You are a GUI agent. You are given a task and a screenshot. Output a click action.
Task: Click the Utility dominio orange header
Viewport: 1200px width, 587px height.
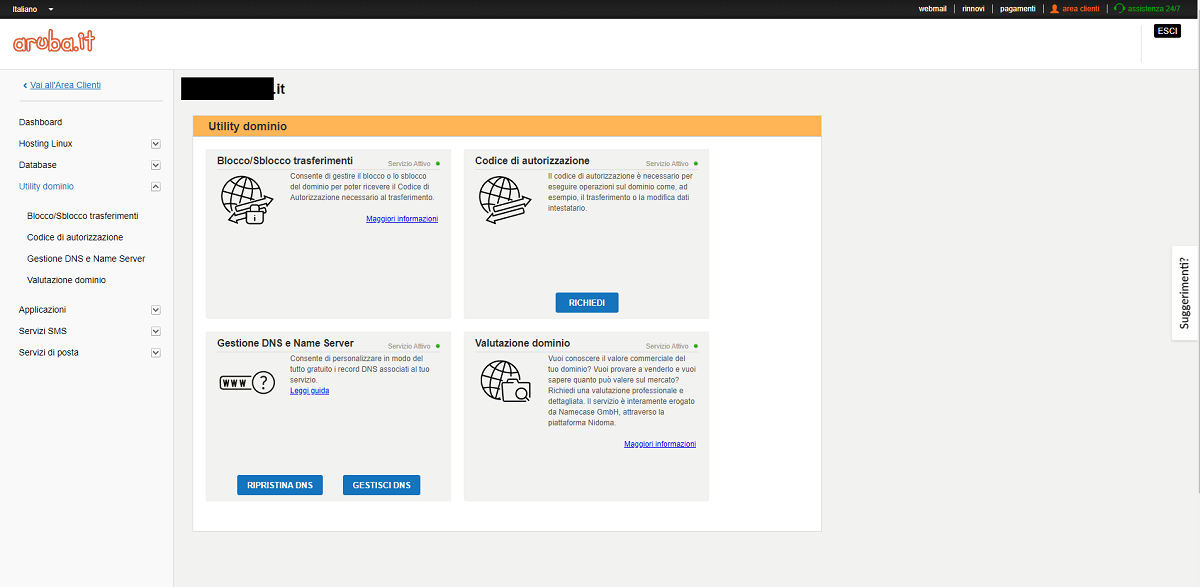pos(507,126)
